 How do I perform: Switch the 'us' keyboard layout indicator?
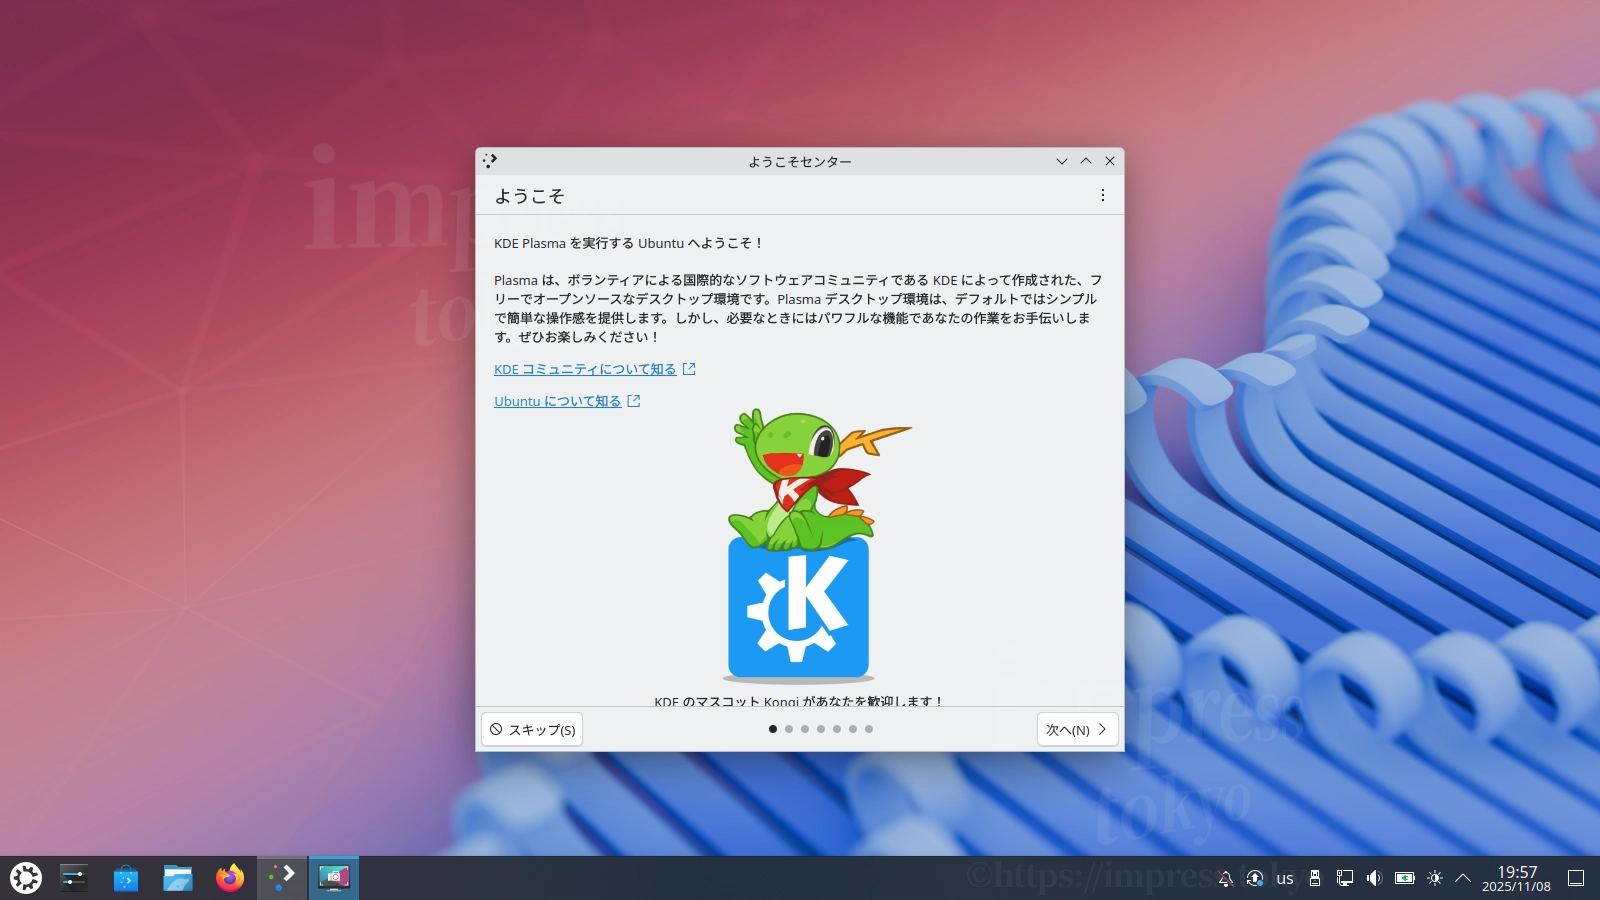[x=1285, y=878]
